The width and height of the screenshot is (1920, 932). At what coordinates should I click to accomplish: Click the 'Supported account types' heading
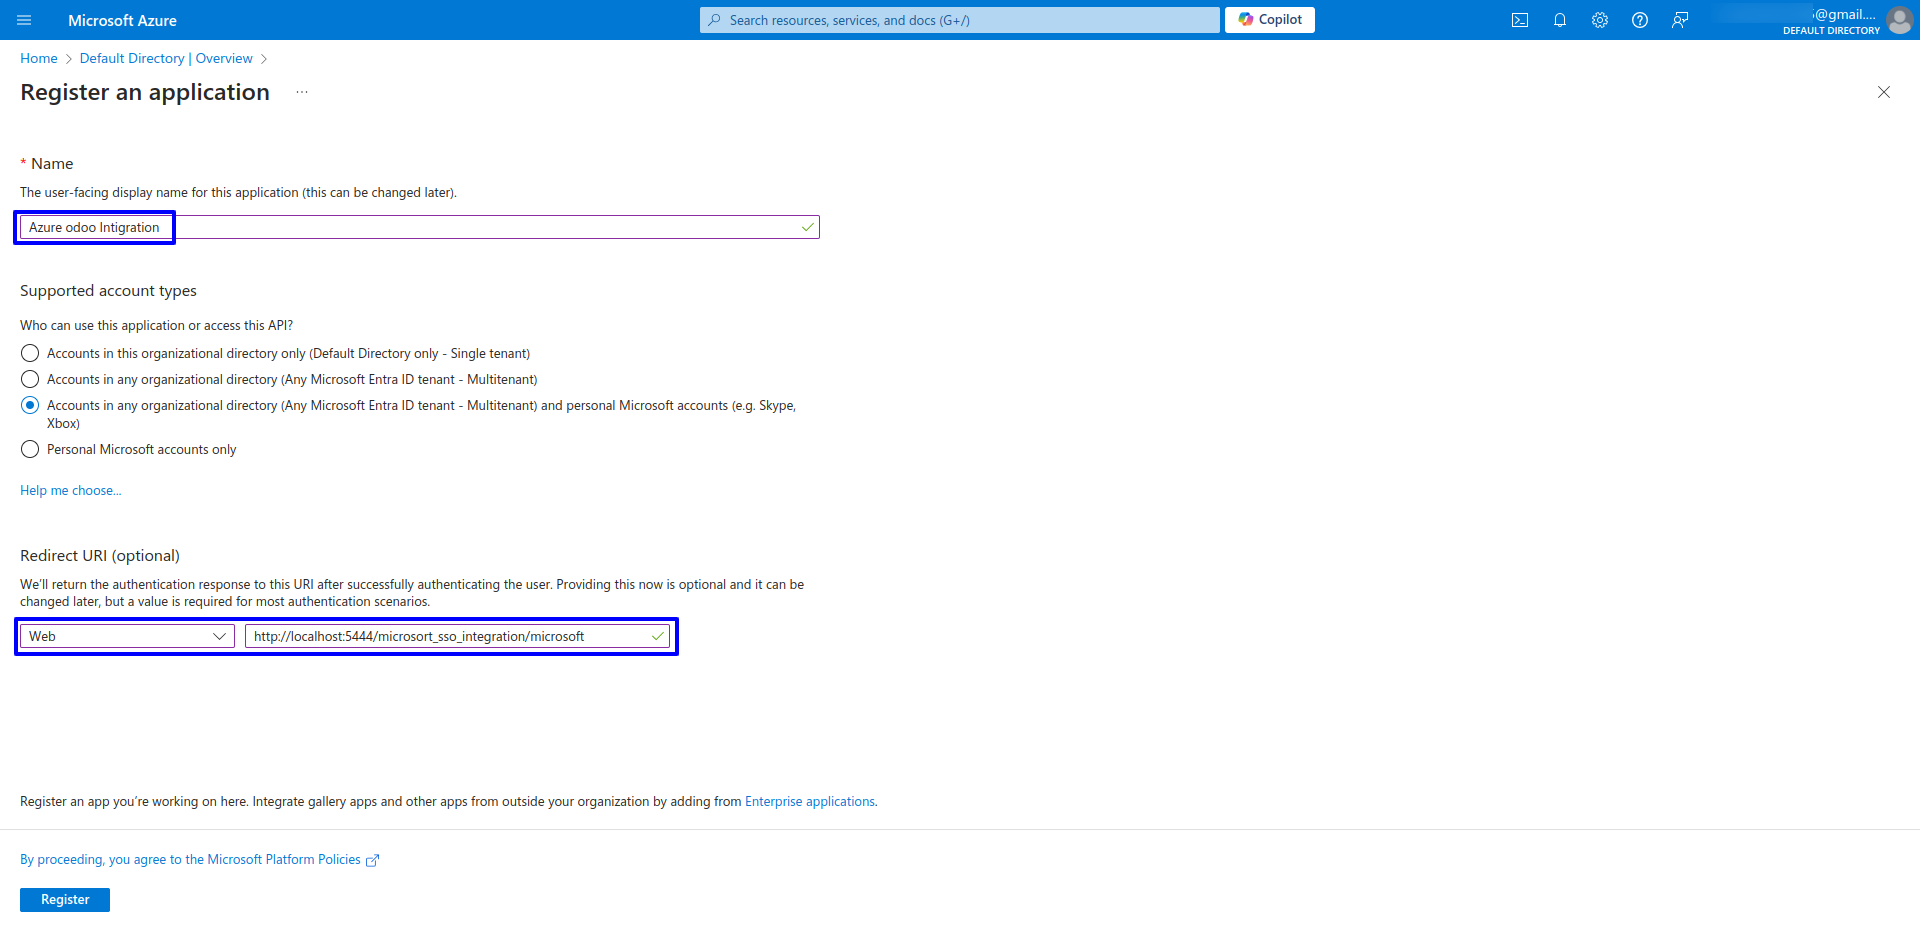coord(108,291)
